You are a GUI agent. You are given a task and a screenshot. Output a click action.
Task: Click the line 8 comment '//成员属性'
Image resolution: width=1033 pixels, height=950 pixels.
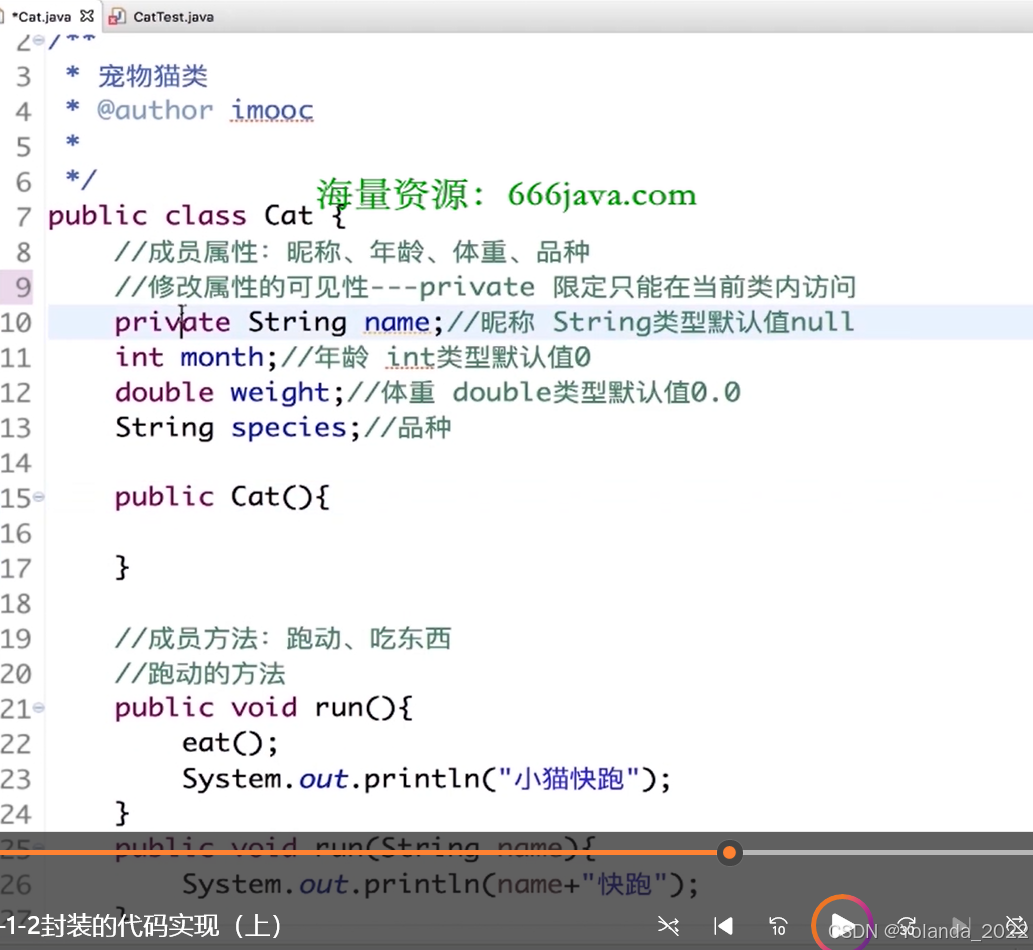[x=352, y=252]
